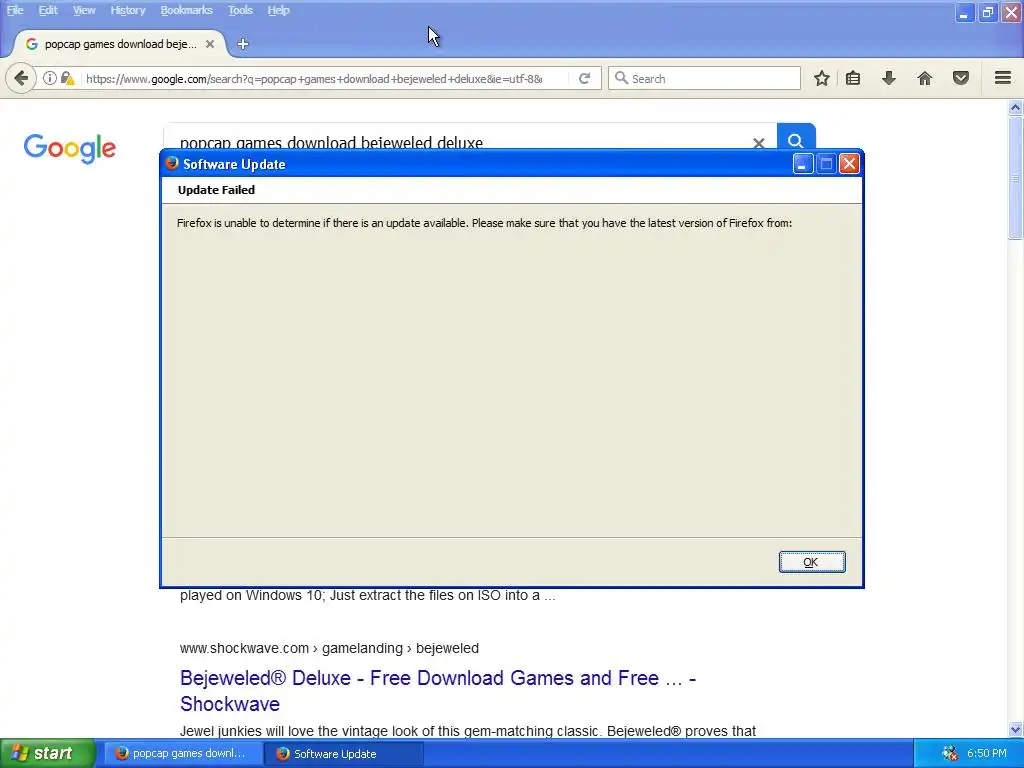Open the Edit menu
Screen dimensions: 1024x768
pos(48,10)
